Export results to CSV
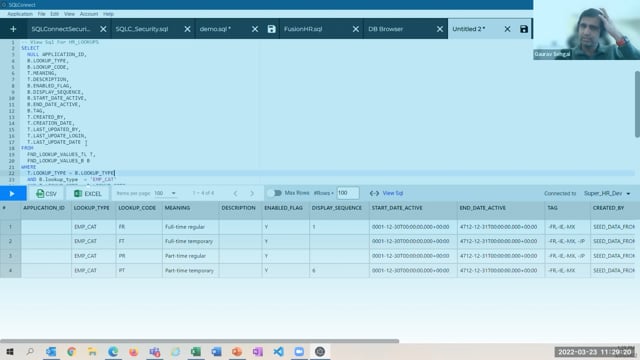This screenshot has height=360, width=640. 47,193
